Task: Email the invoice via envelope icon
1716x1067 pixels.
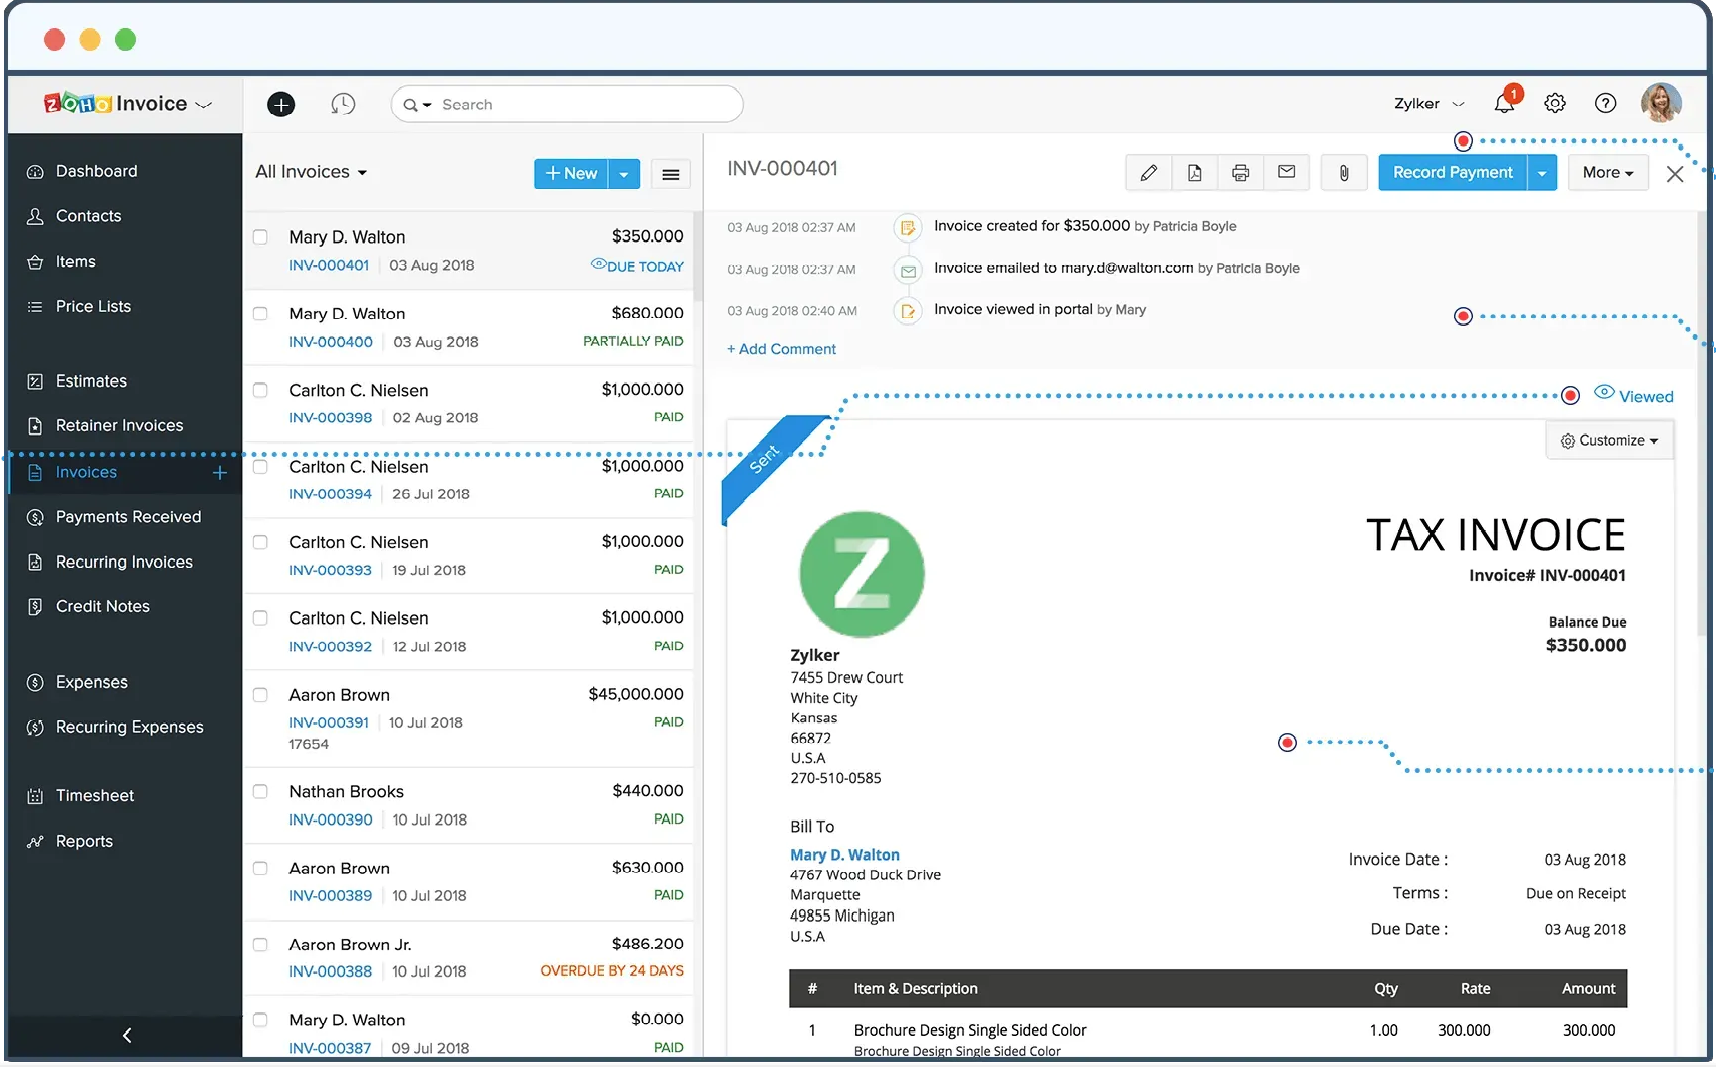Action: (1287, 172)
